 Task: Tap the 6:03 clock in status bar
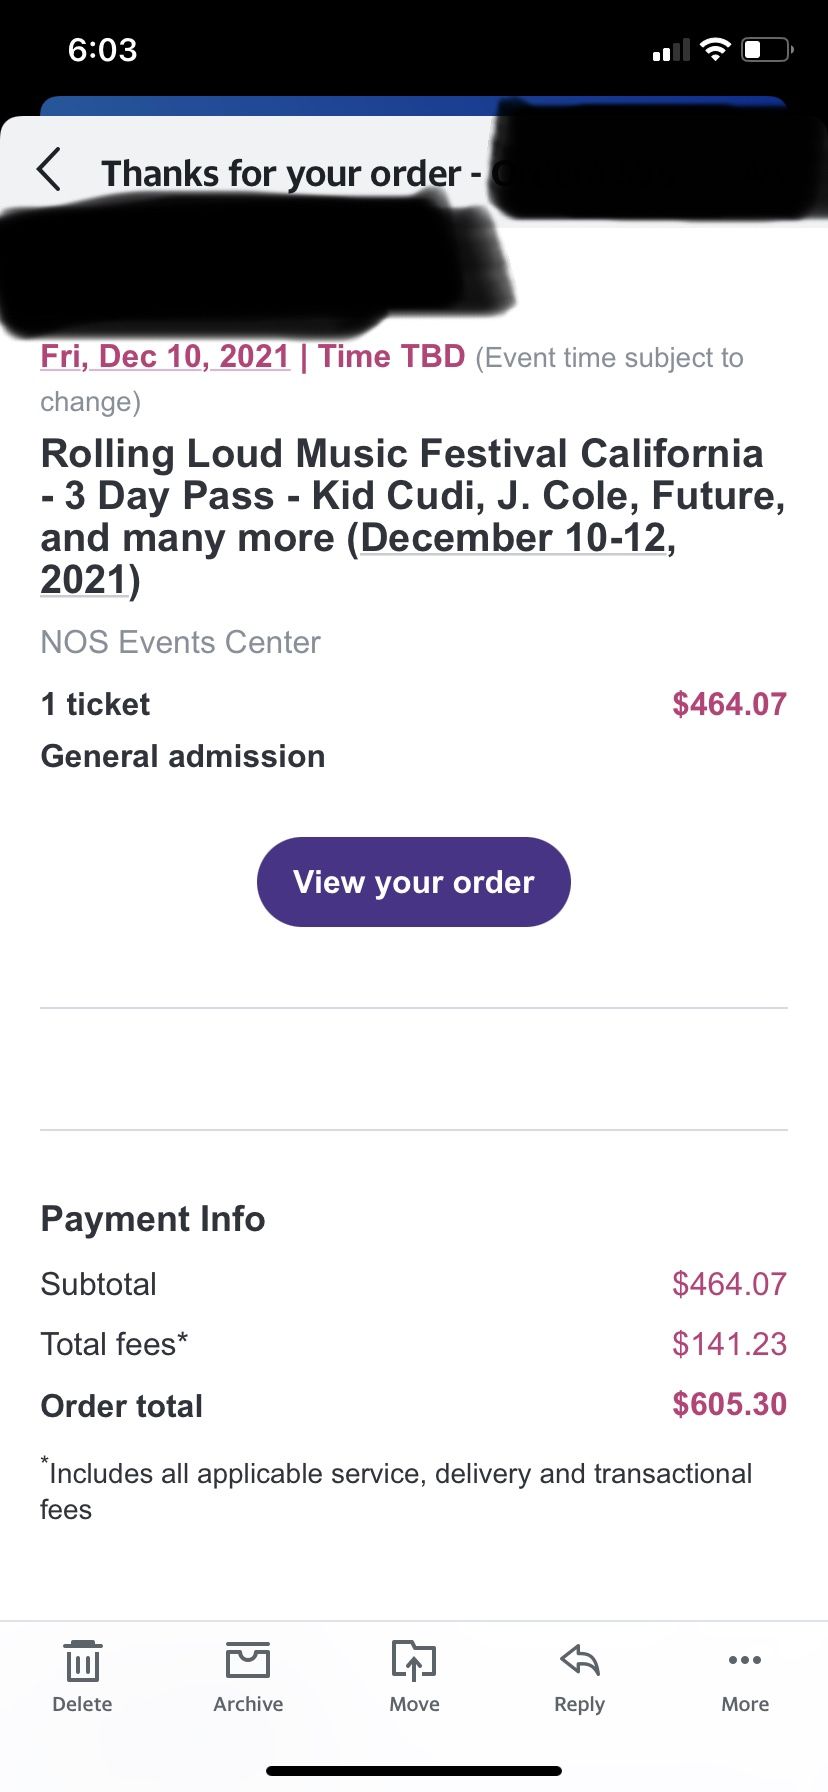(102, 50)
